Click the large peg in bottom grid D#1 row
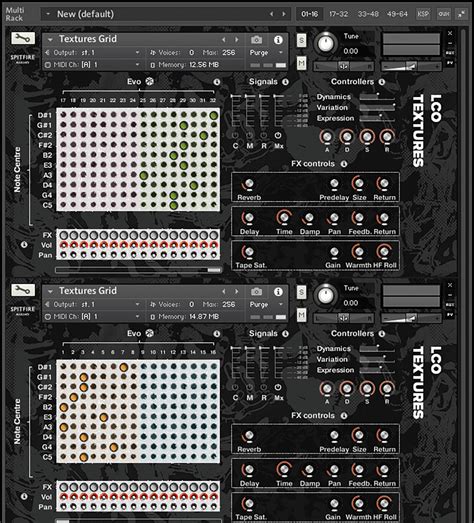 (123, 367)
